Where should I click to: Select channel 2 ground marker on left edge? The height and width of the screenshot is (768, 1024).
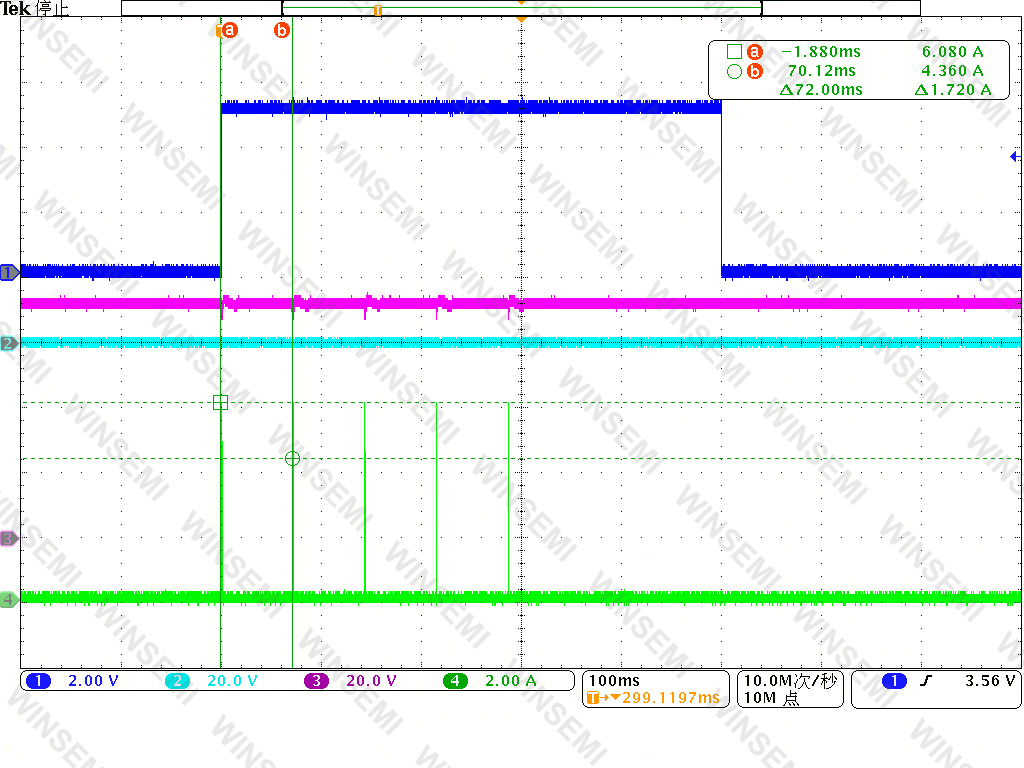[9, 343]
